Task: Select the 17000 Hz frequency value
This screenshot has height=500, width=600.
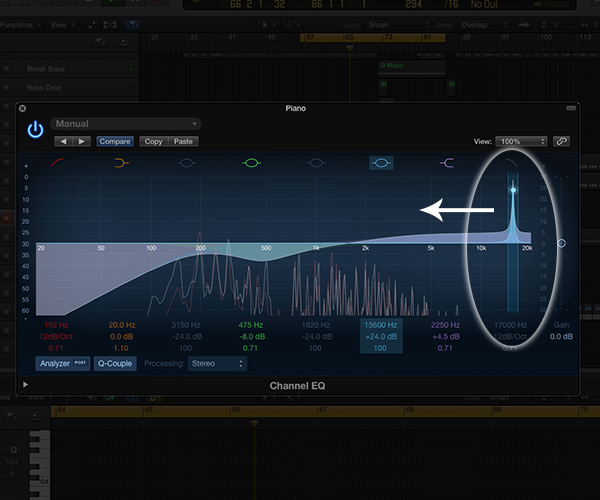Action: (510, 325)
